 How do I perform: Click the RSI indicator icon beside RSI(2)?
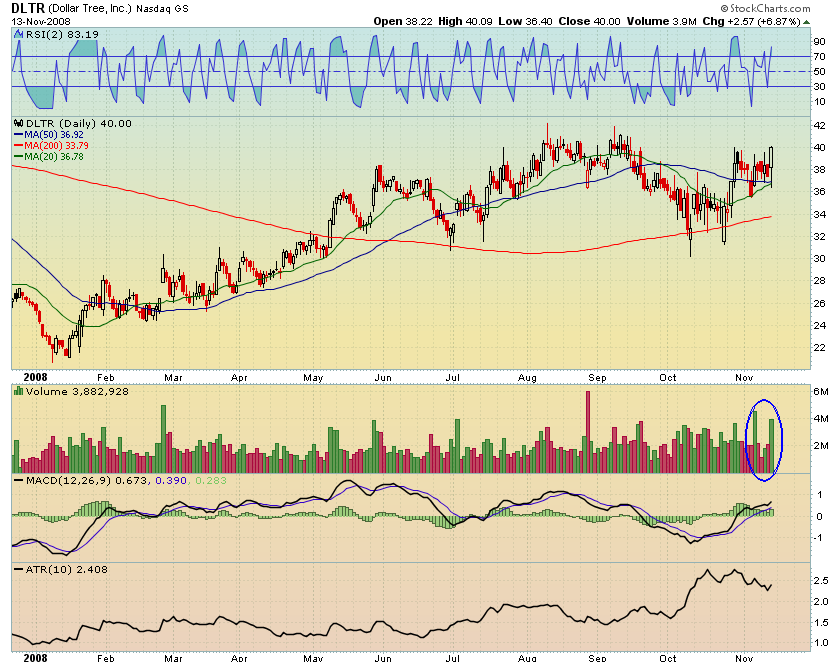(x=19, y=34)
